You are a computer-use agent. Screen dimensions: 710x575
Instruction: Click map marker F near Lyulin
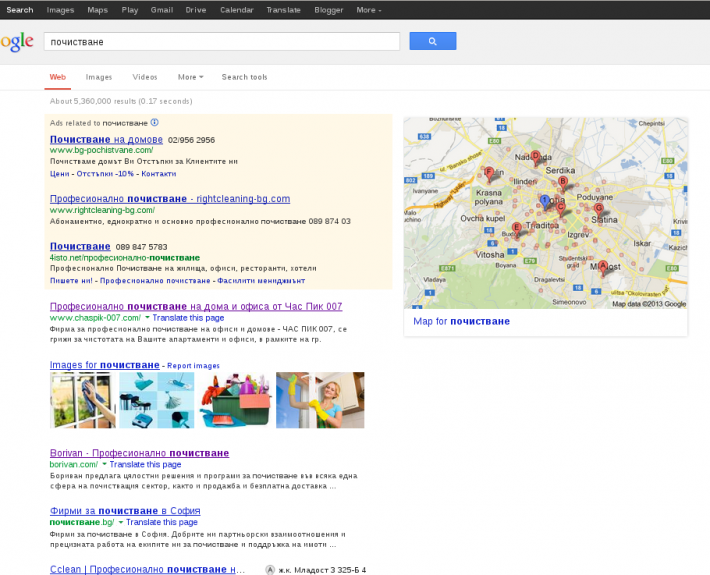pos(489,174)
